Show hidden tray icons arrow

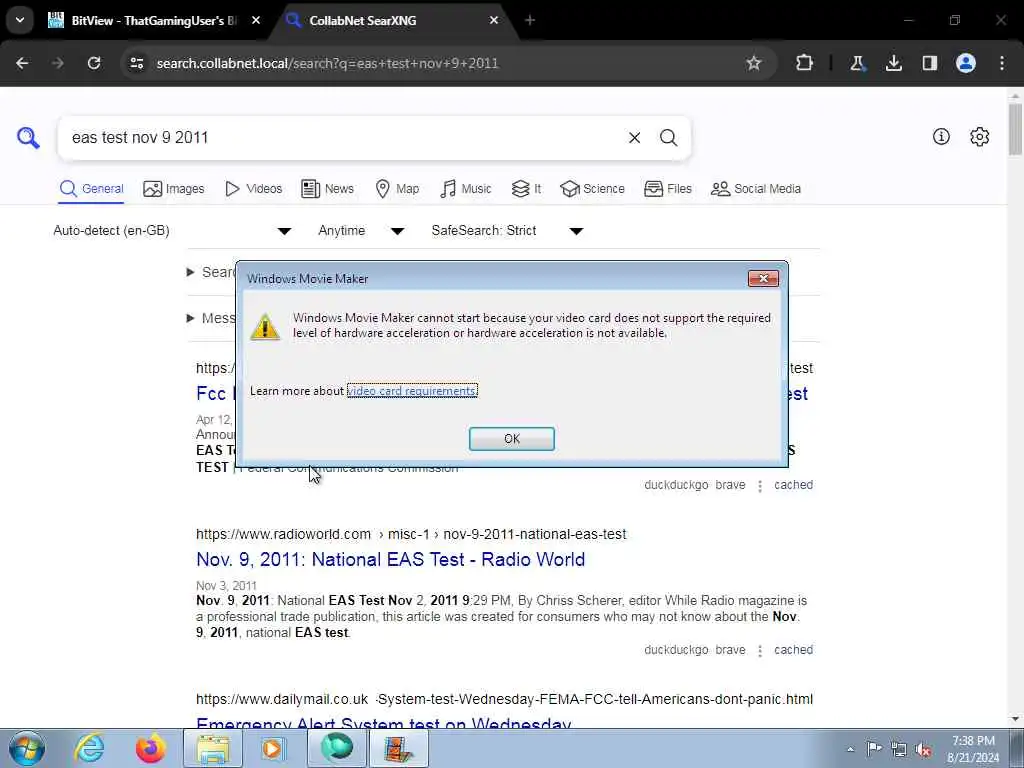click(850, 749)
